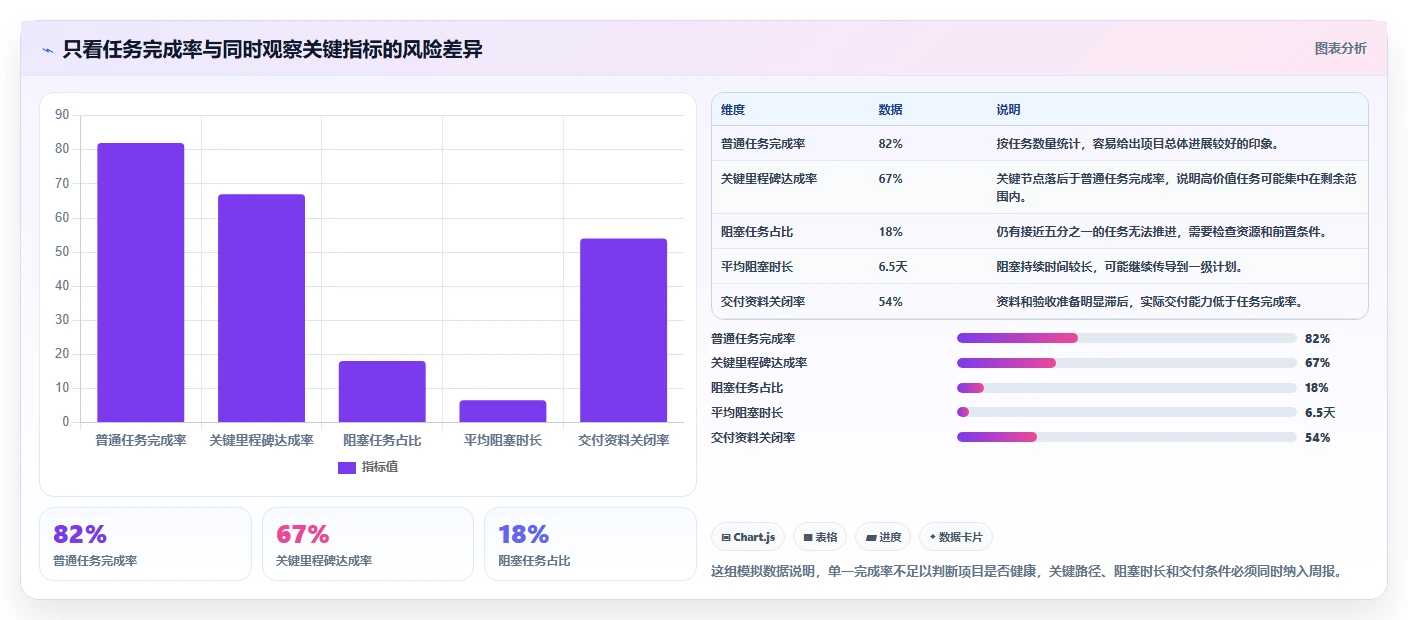Viewport: 1408px width, 620px height.
Task: Click the 数据 table column header
Action: tap(891, 110)
